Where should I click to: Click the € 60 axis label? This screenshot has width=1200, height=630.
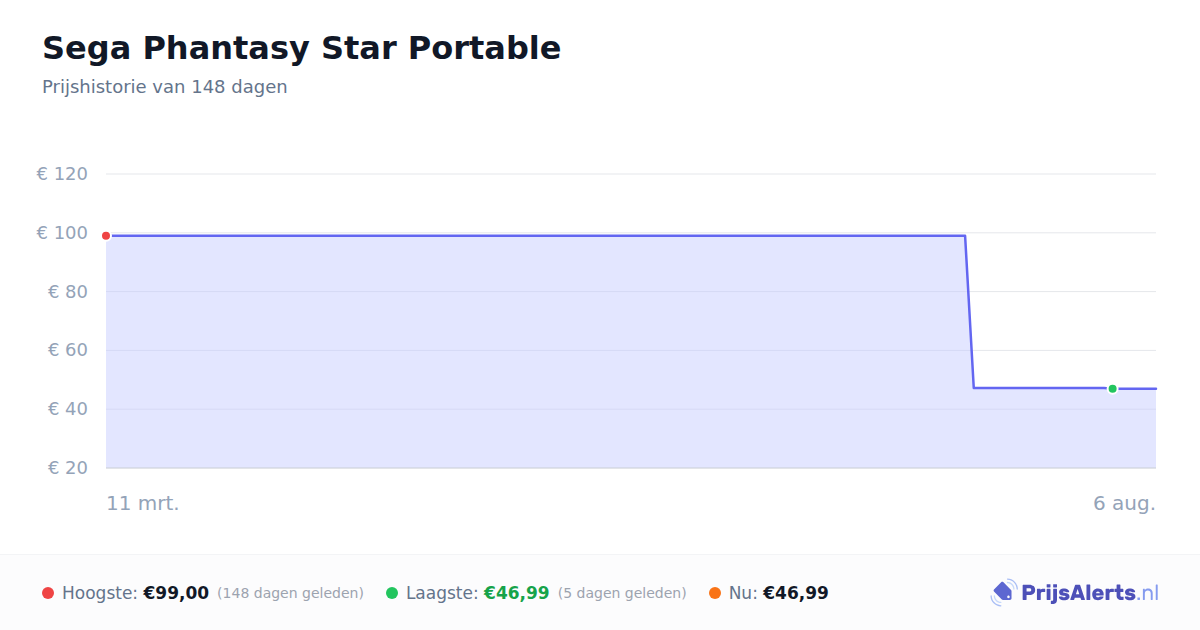point(68,350)
